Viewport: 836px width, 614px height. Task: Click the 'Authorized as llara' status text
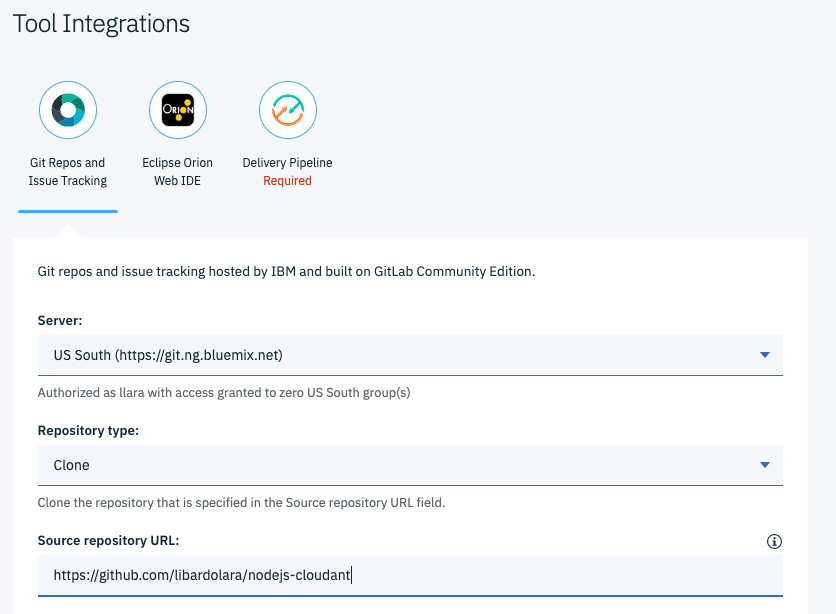coord(224,393)
